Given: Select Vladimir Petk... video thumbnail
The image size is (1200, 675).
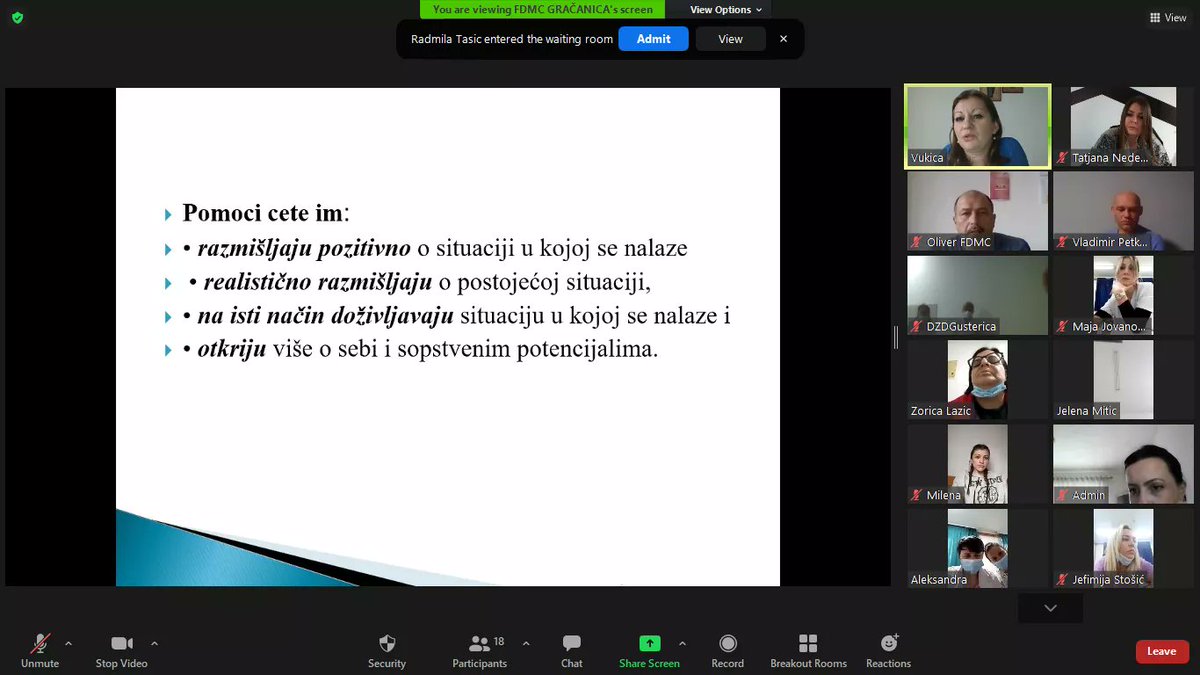Looking at the screenshot, I should point(1123,210).
